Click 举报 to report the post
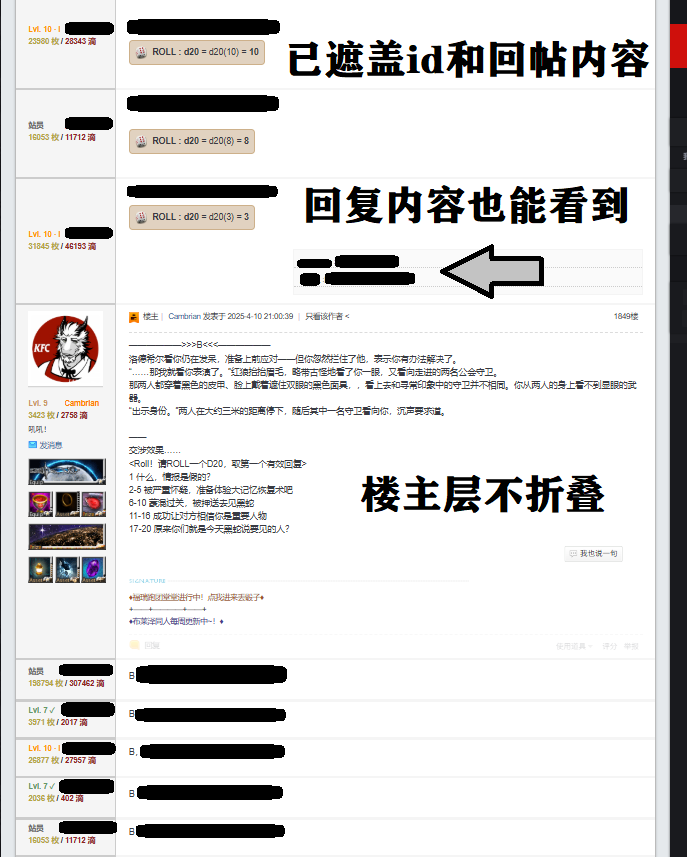Viewport: 687px width, 857px height. [631, 646]
